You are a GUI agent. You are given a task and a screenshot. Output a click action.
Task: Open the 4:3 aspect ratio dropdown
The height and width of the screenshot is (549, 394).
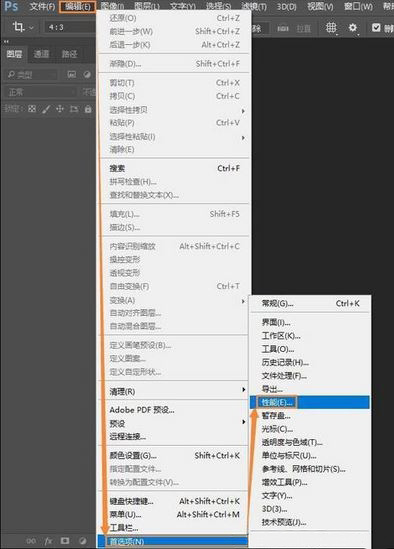[x=70, y=27]
